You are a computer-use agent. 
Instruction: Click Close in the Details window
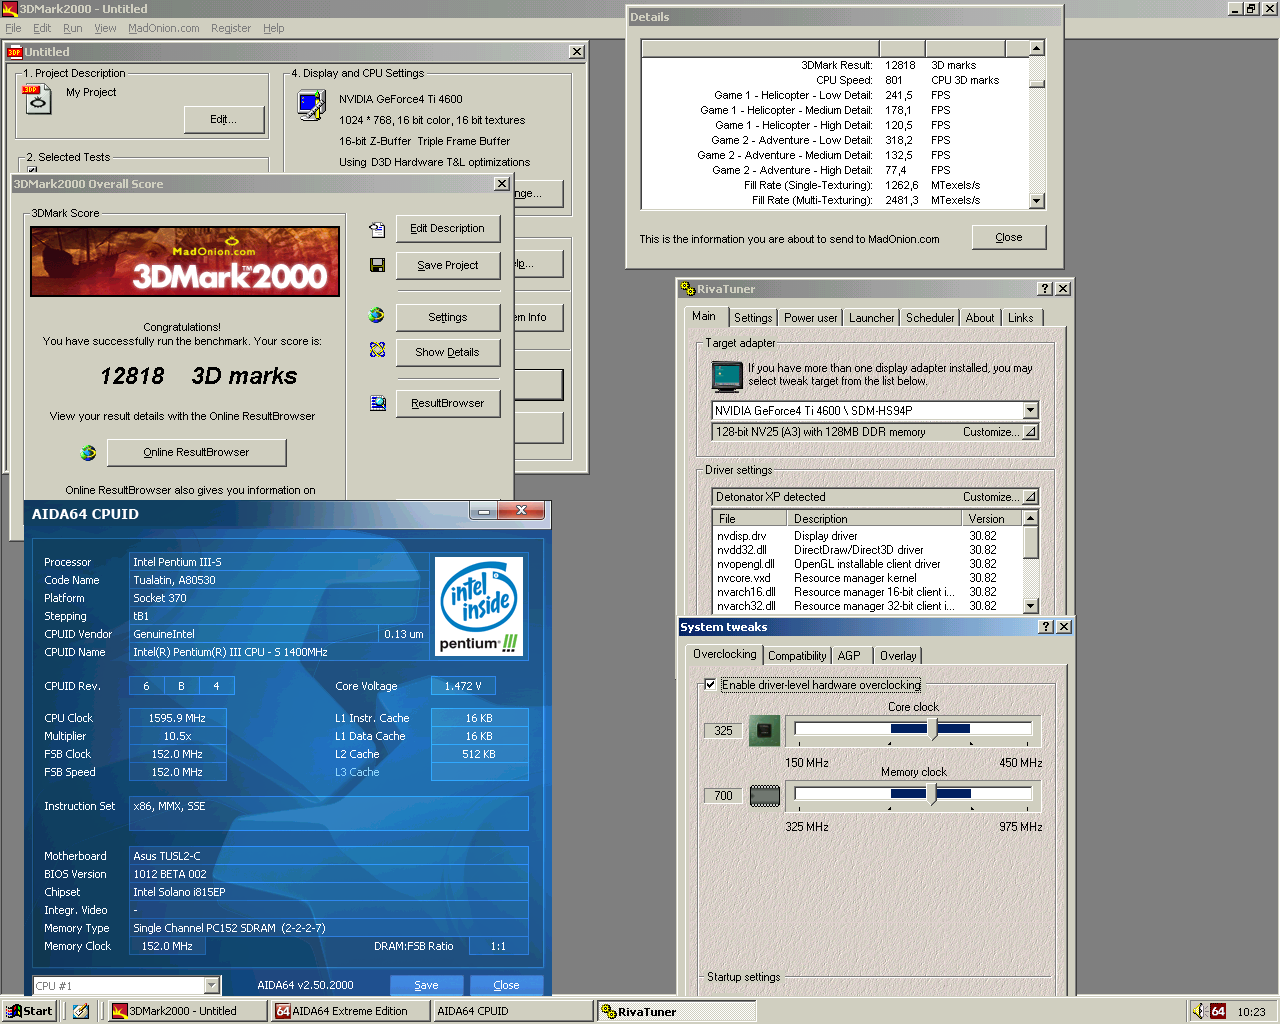(1009, 238)
